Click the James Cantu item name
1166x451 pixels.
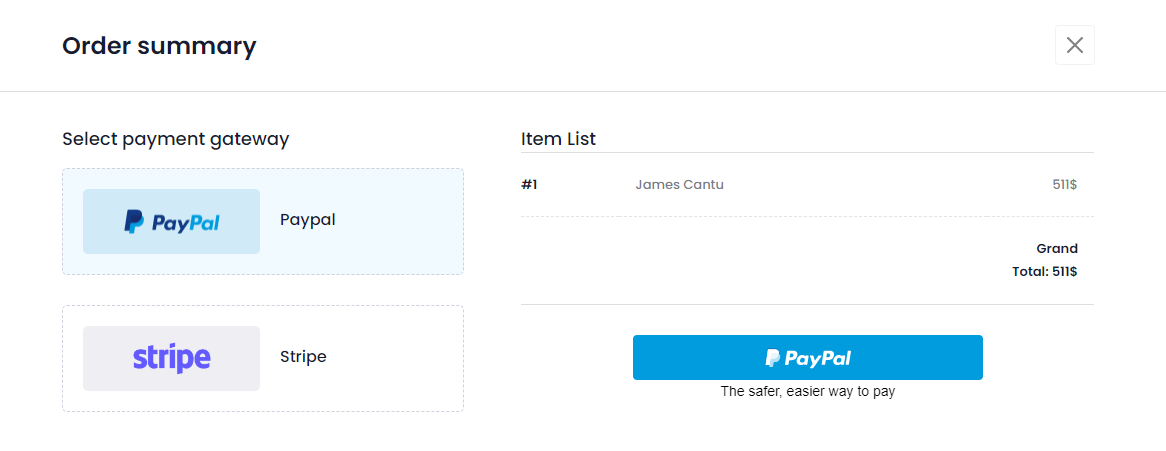tap(680, 185)
